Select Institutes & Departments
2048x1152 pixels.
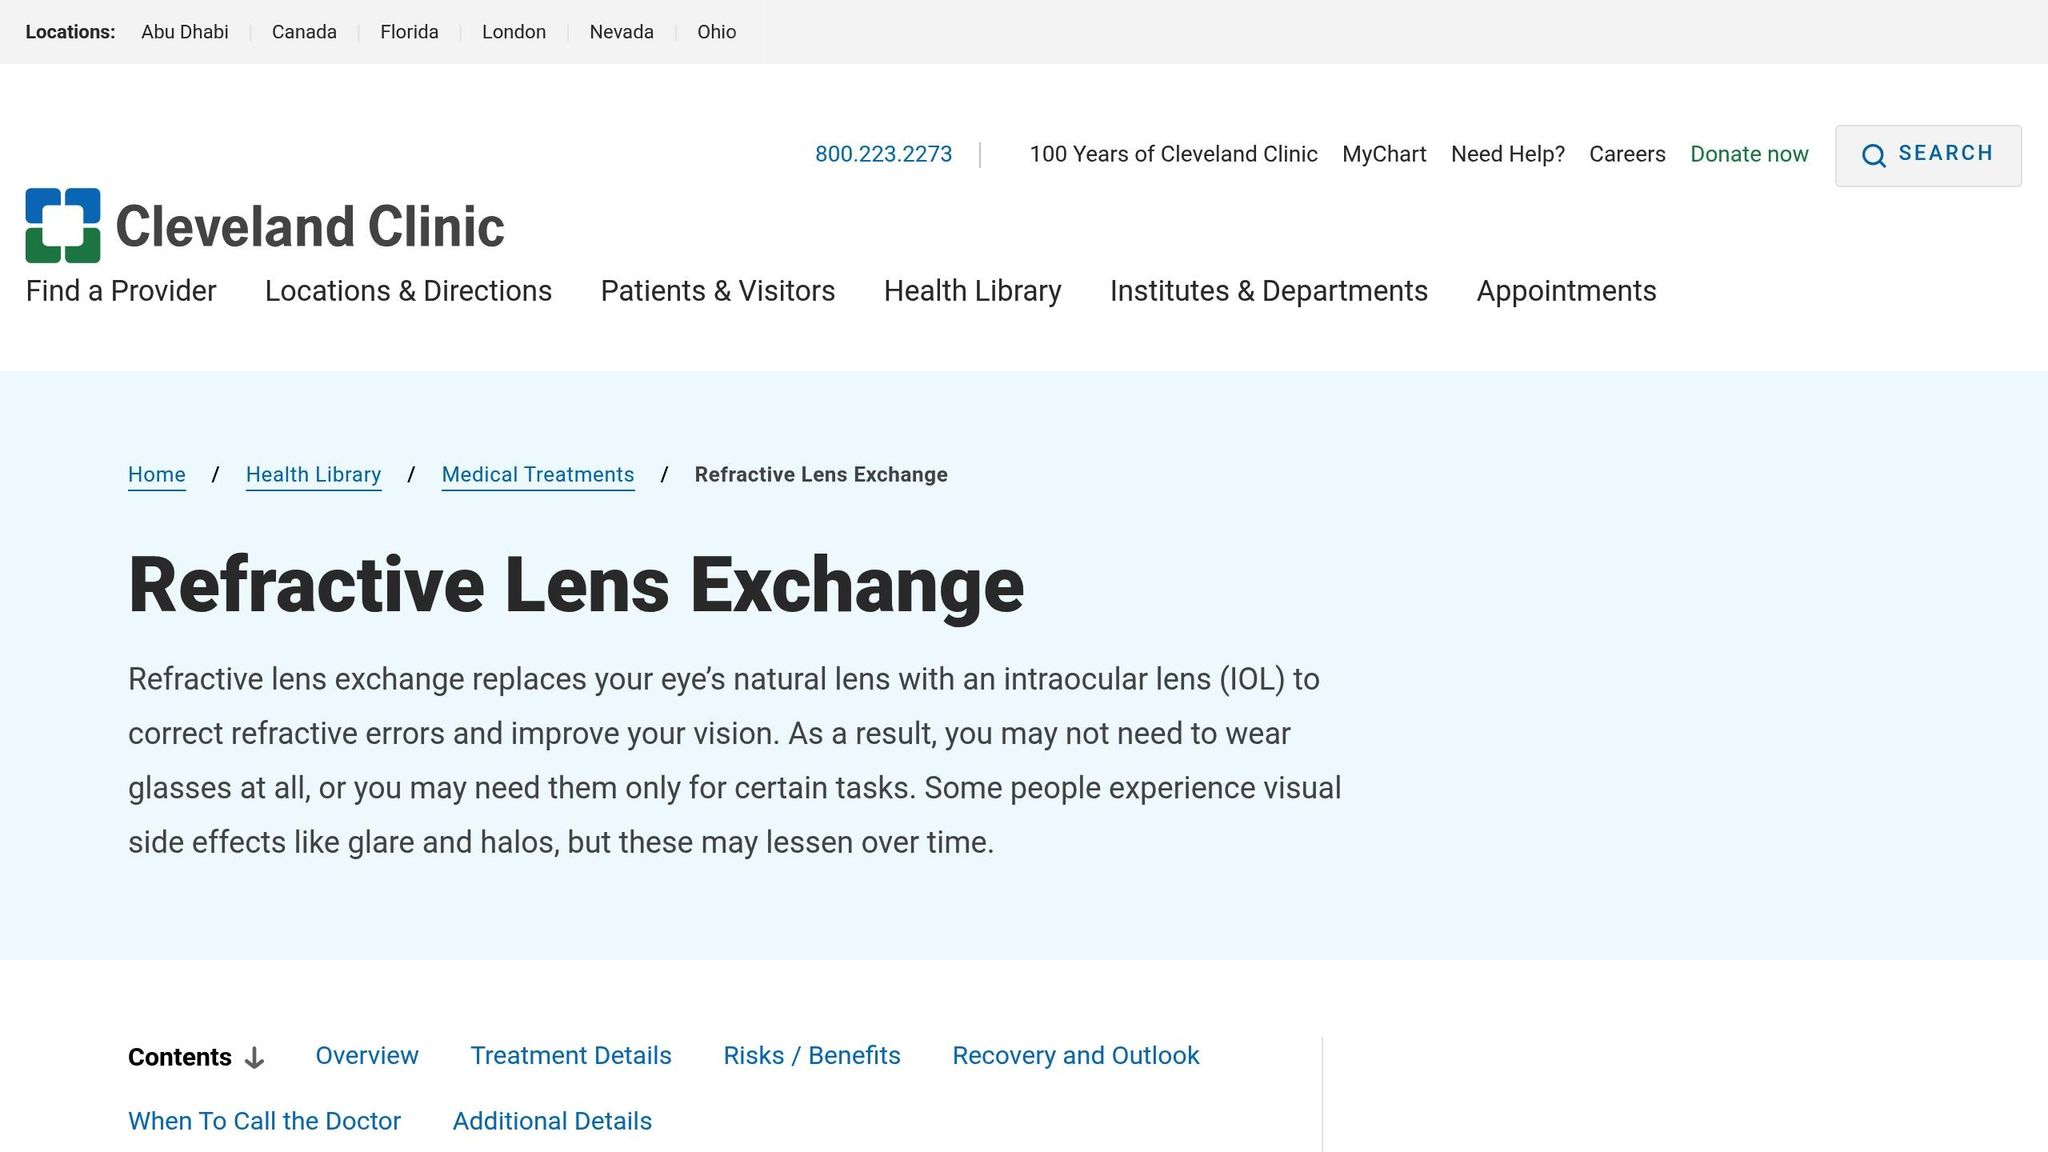pyautogui.click(x=1268, y=291)
